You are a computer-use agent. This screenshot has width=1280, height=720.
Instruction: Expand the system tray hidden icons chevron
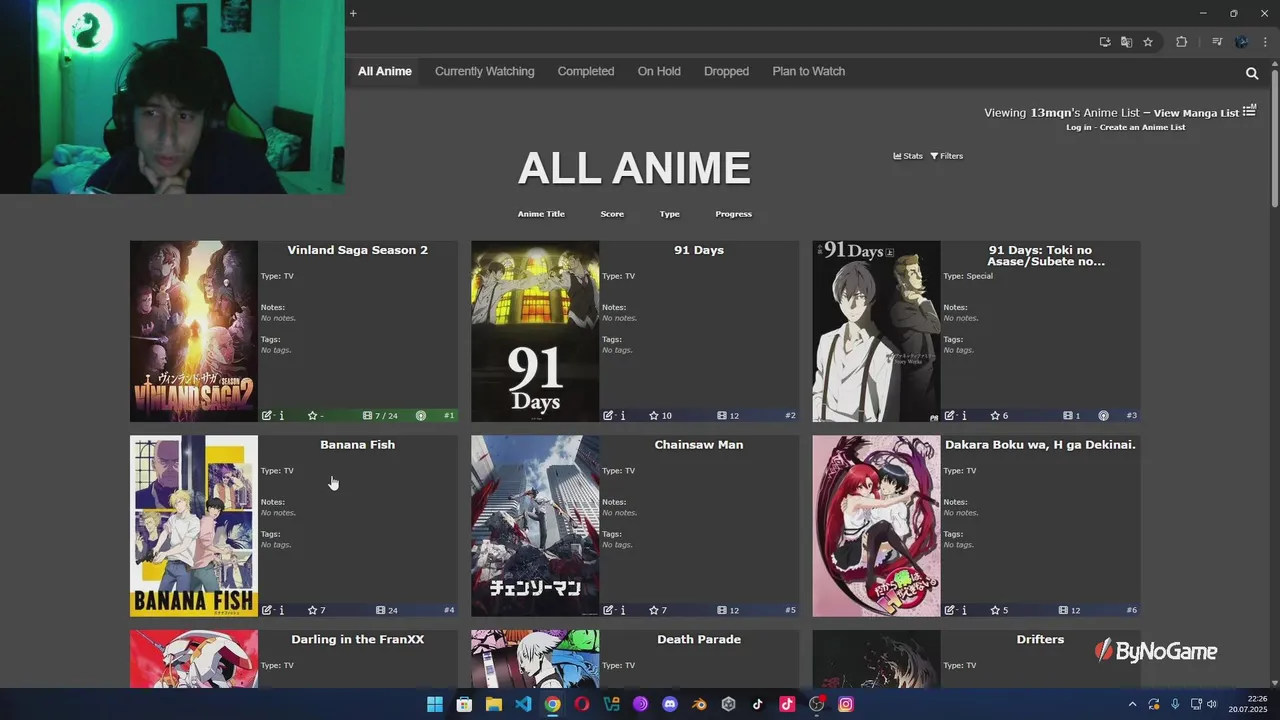[1132, 704]
